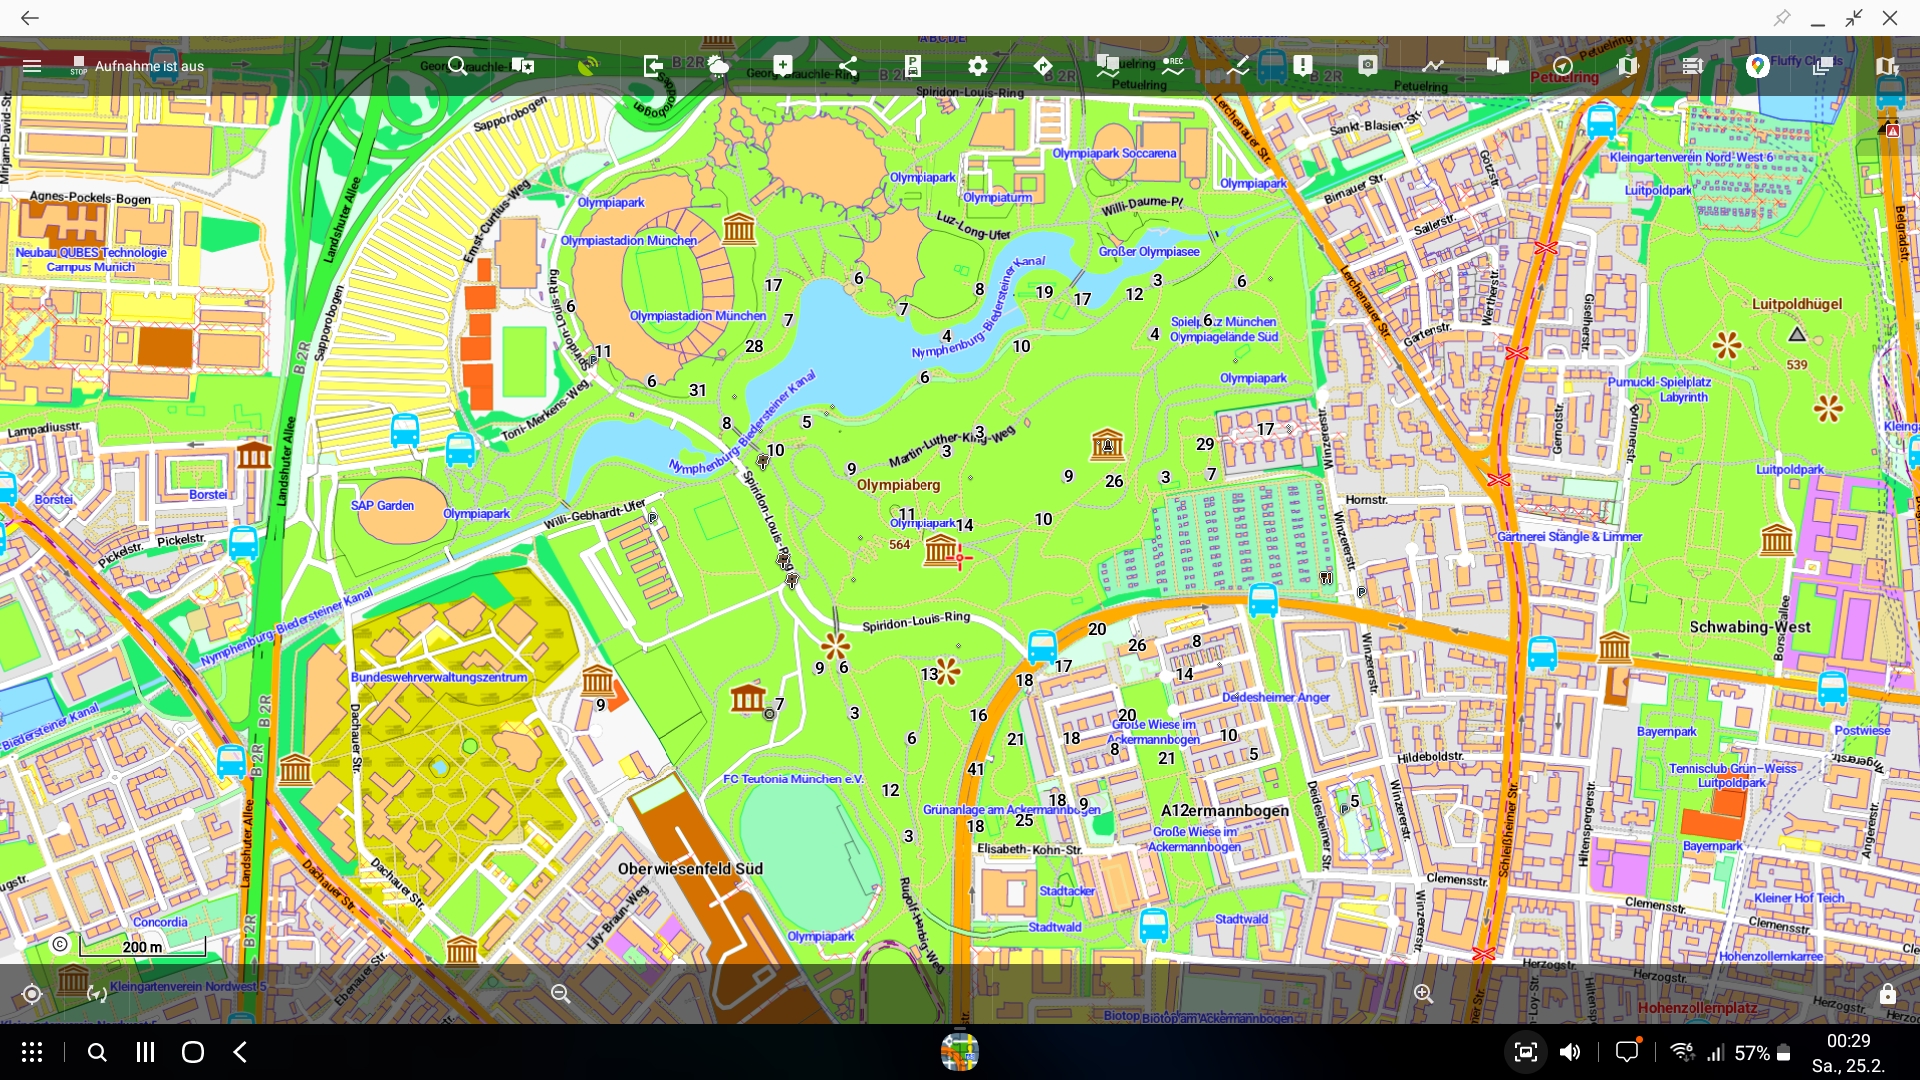Open settings gear in map toolbar
This screenshot has width=1920, height=1080.
tap(978, 66)
